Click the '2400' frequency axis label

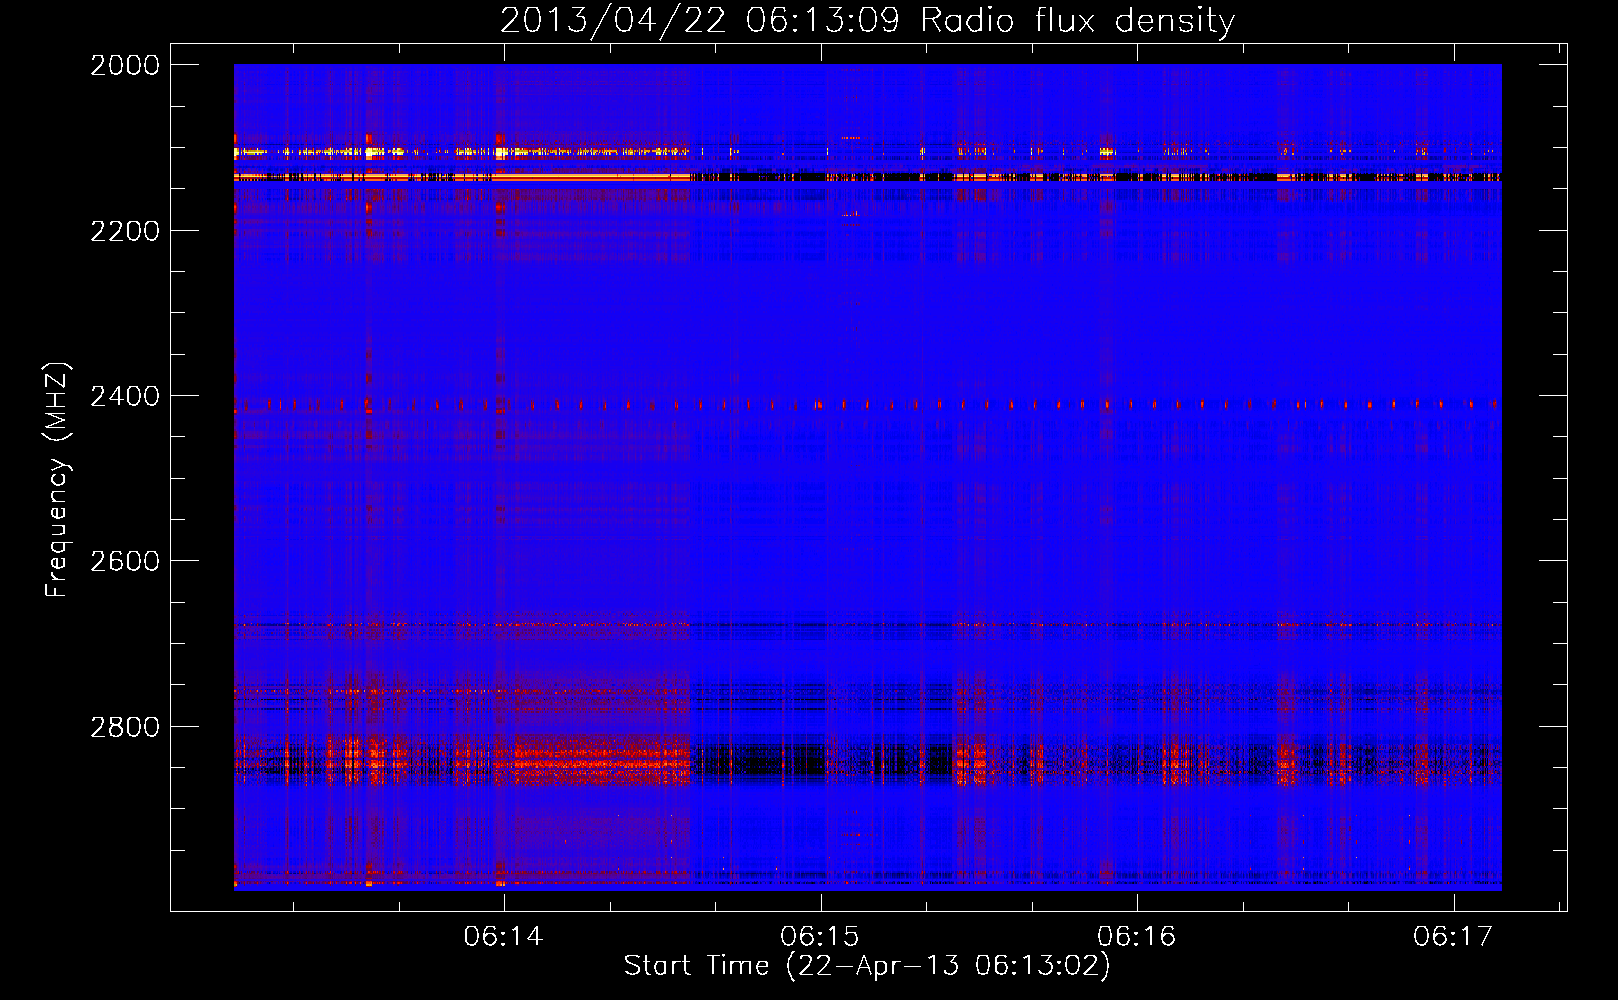125,397
